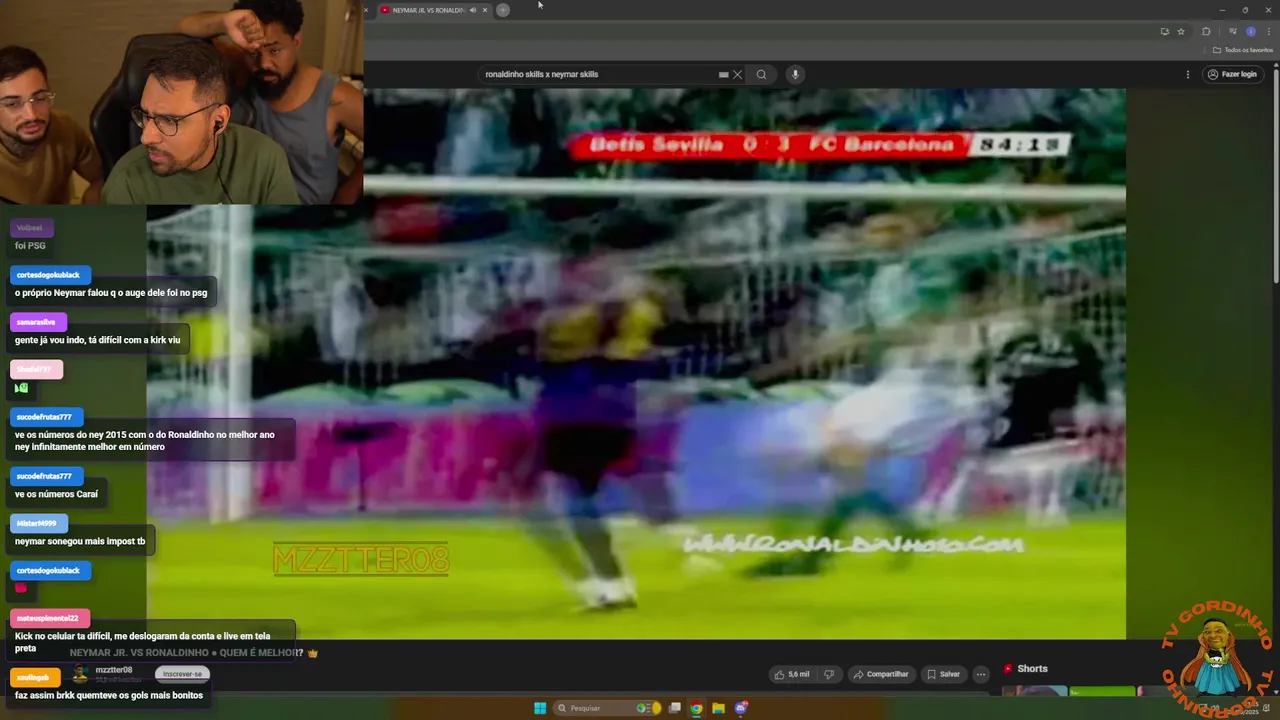This screenshot has height=720, width=1280.
Task: Start voice search with the microphone
Action: pyautogui.click(x=795, y=74)
